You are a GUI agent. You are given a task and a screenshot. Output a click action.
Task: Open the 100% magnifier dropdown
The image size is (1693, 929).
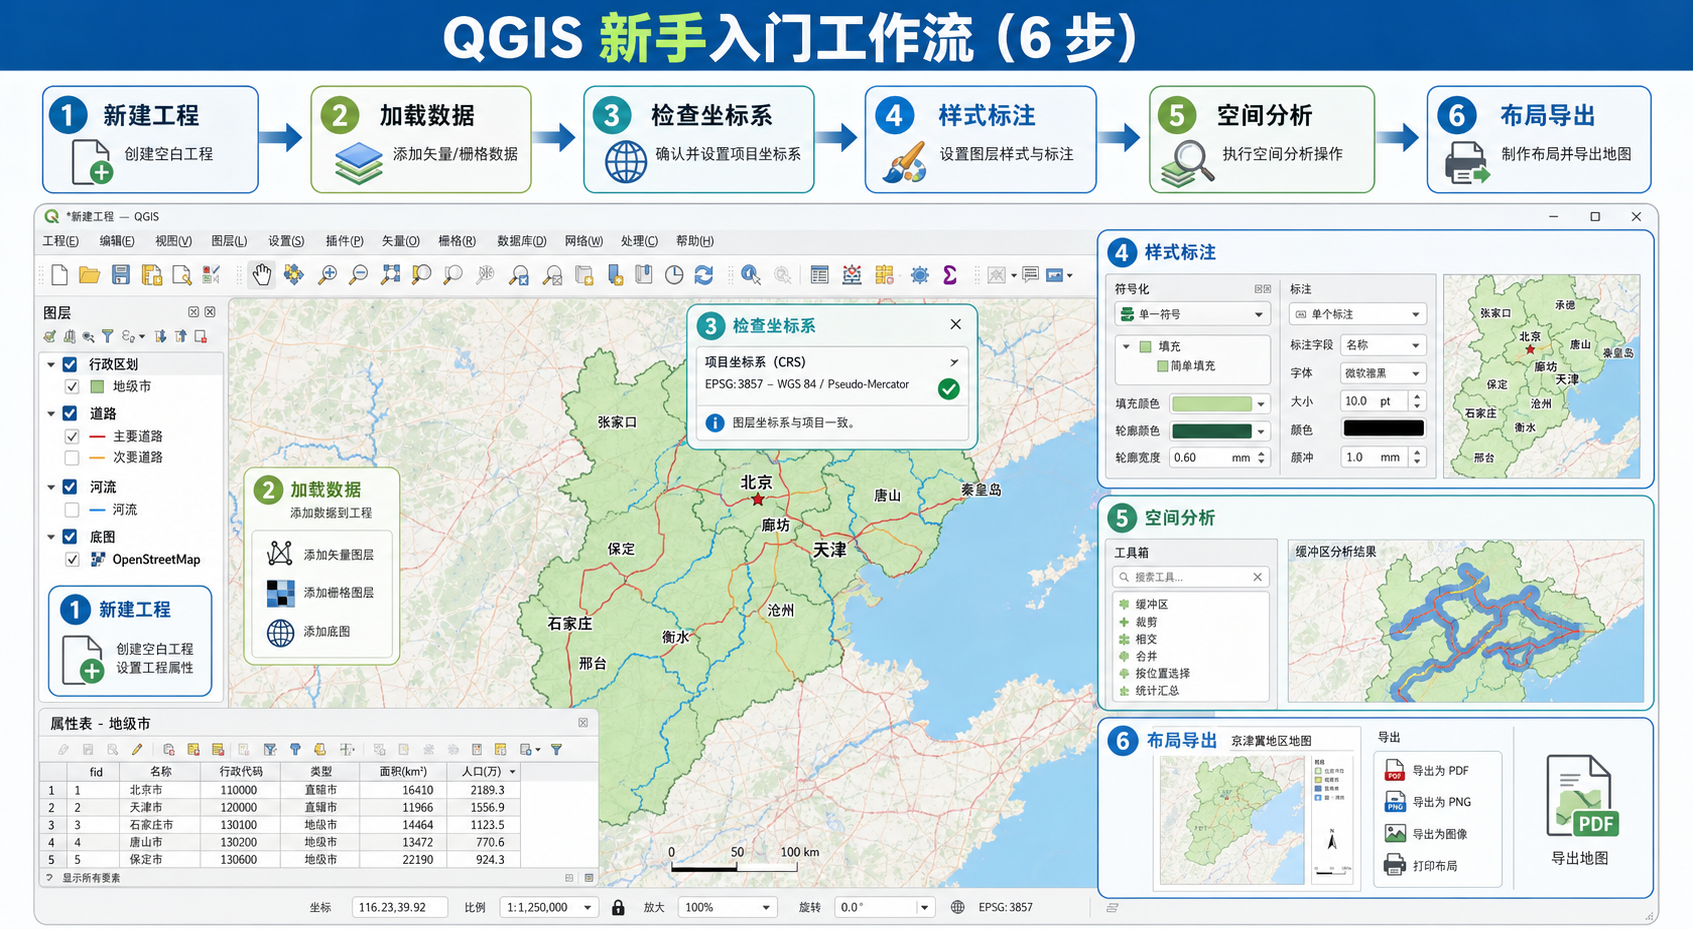click(x=728, y=907)
